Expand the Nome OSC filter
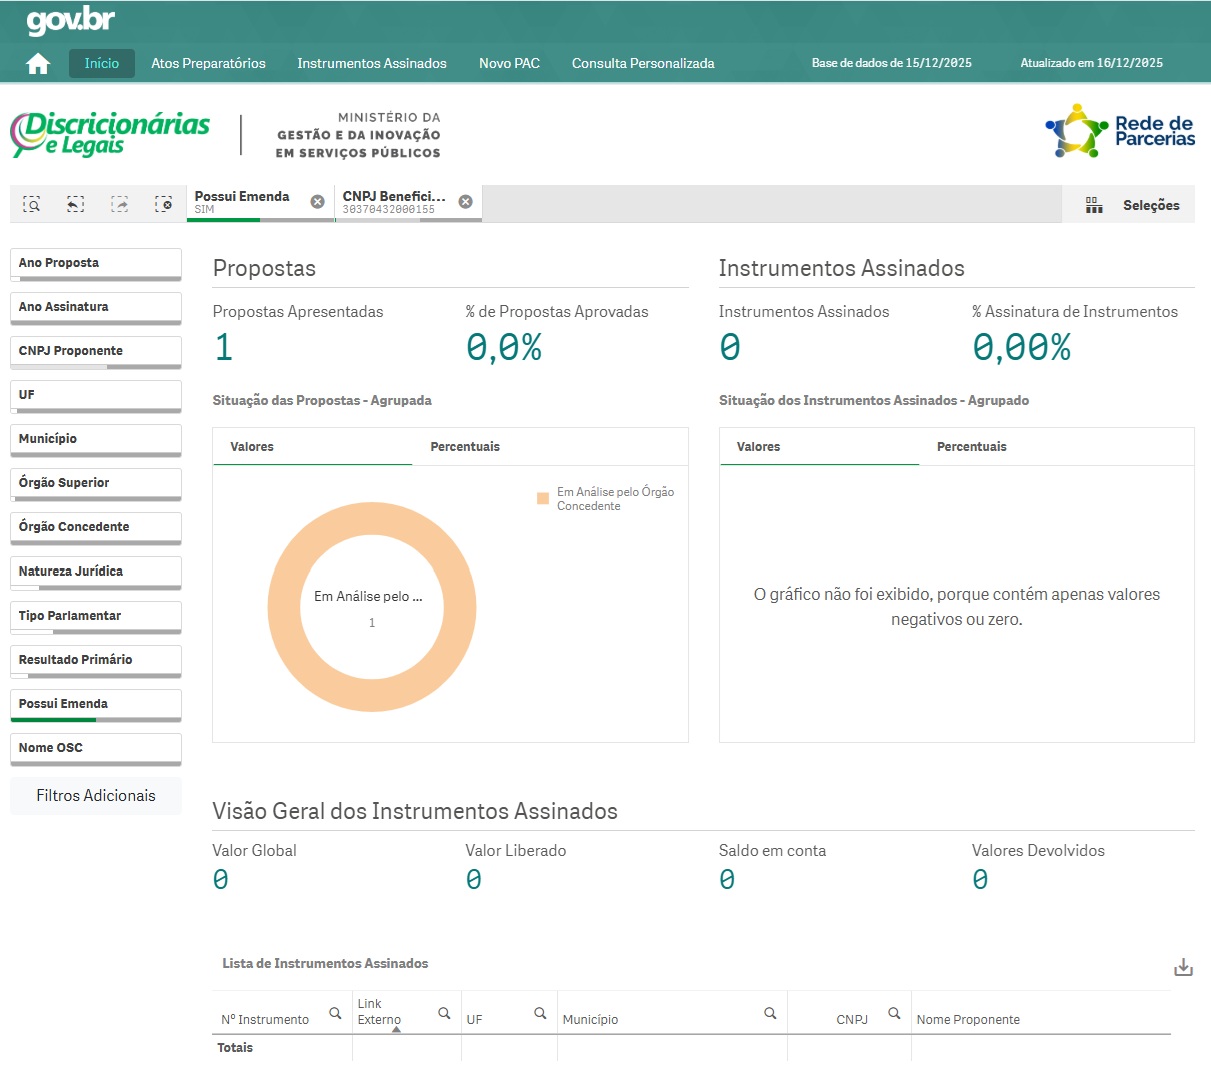The height and width of the screenshot is (1091, 1211). (96, 748)
